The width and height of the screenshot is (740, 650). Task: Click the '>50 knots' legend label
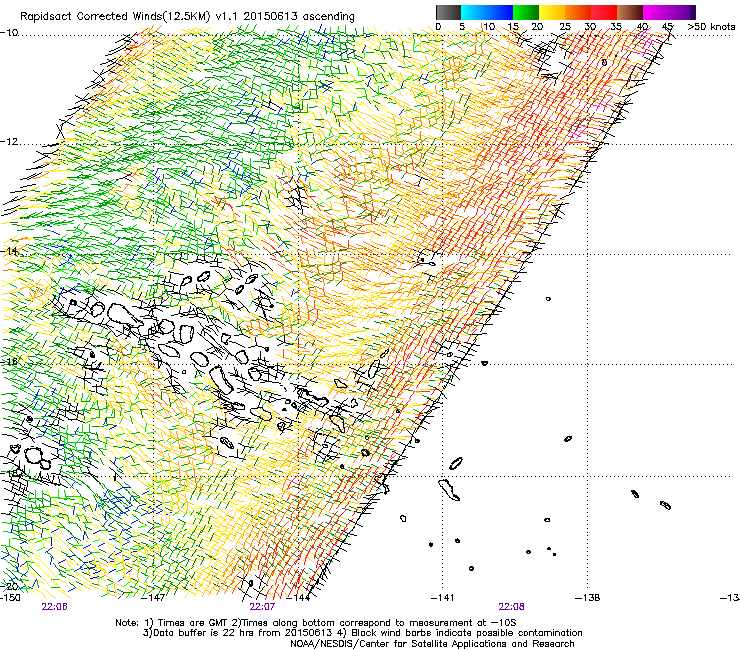pos(711,27)
